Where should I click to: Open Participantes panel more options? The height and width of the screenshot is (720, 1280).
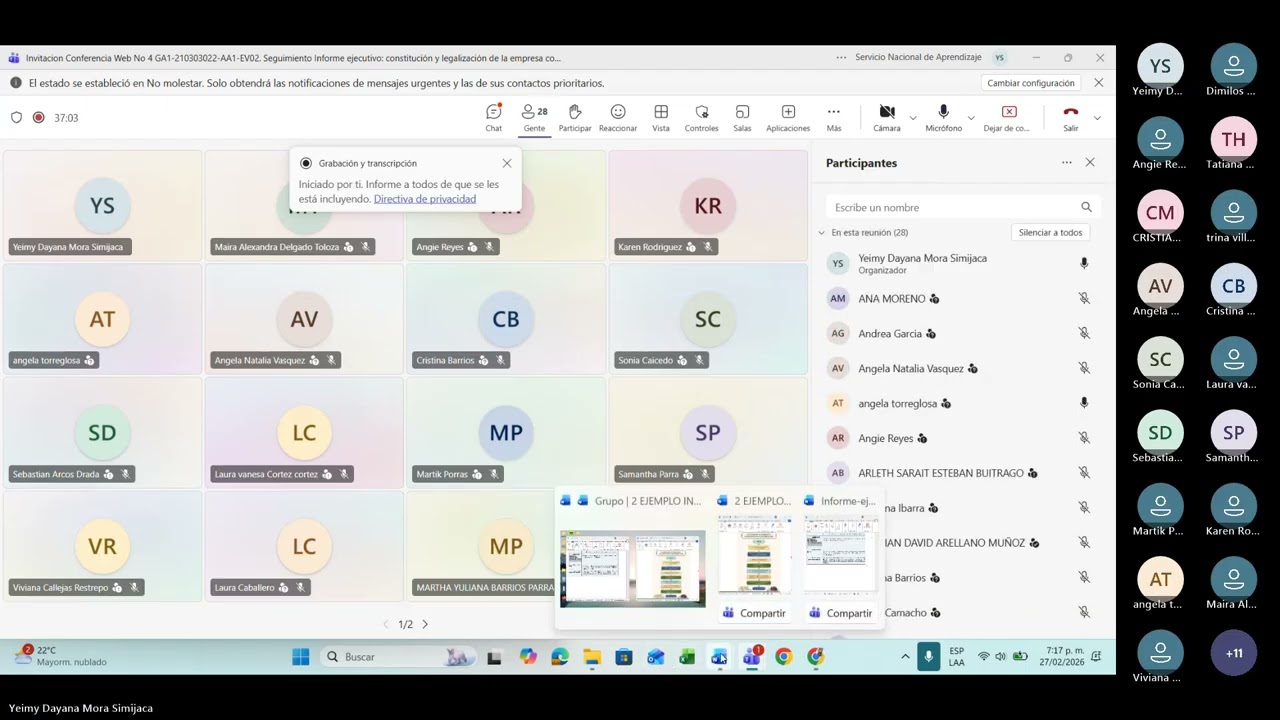pyautogui.click(x=1067, y=162)
